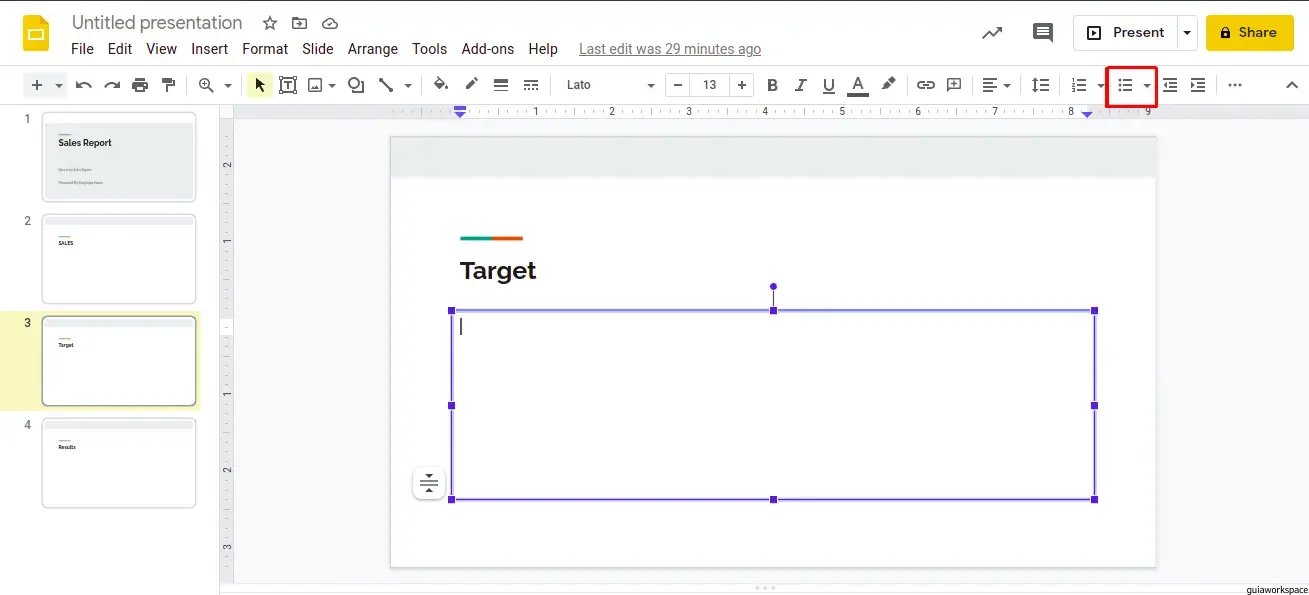Open the text color picker
The image size is (1309, 595).
[857, 85]
